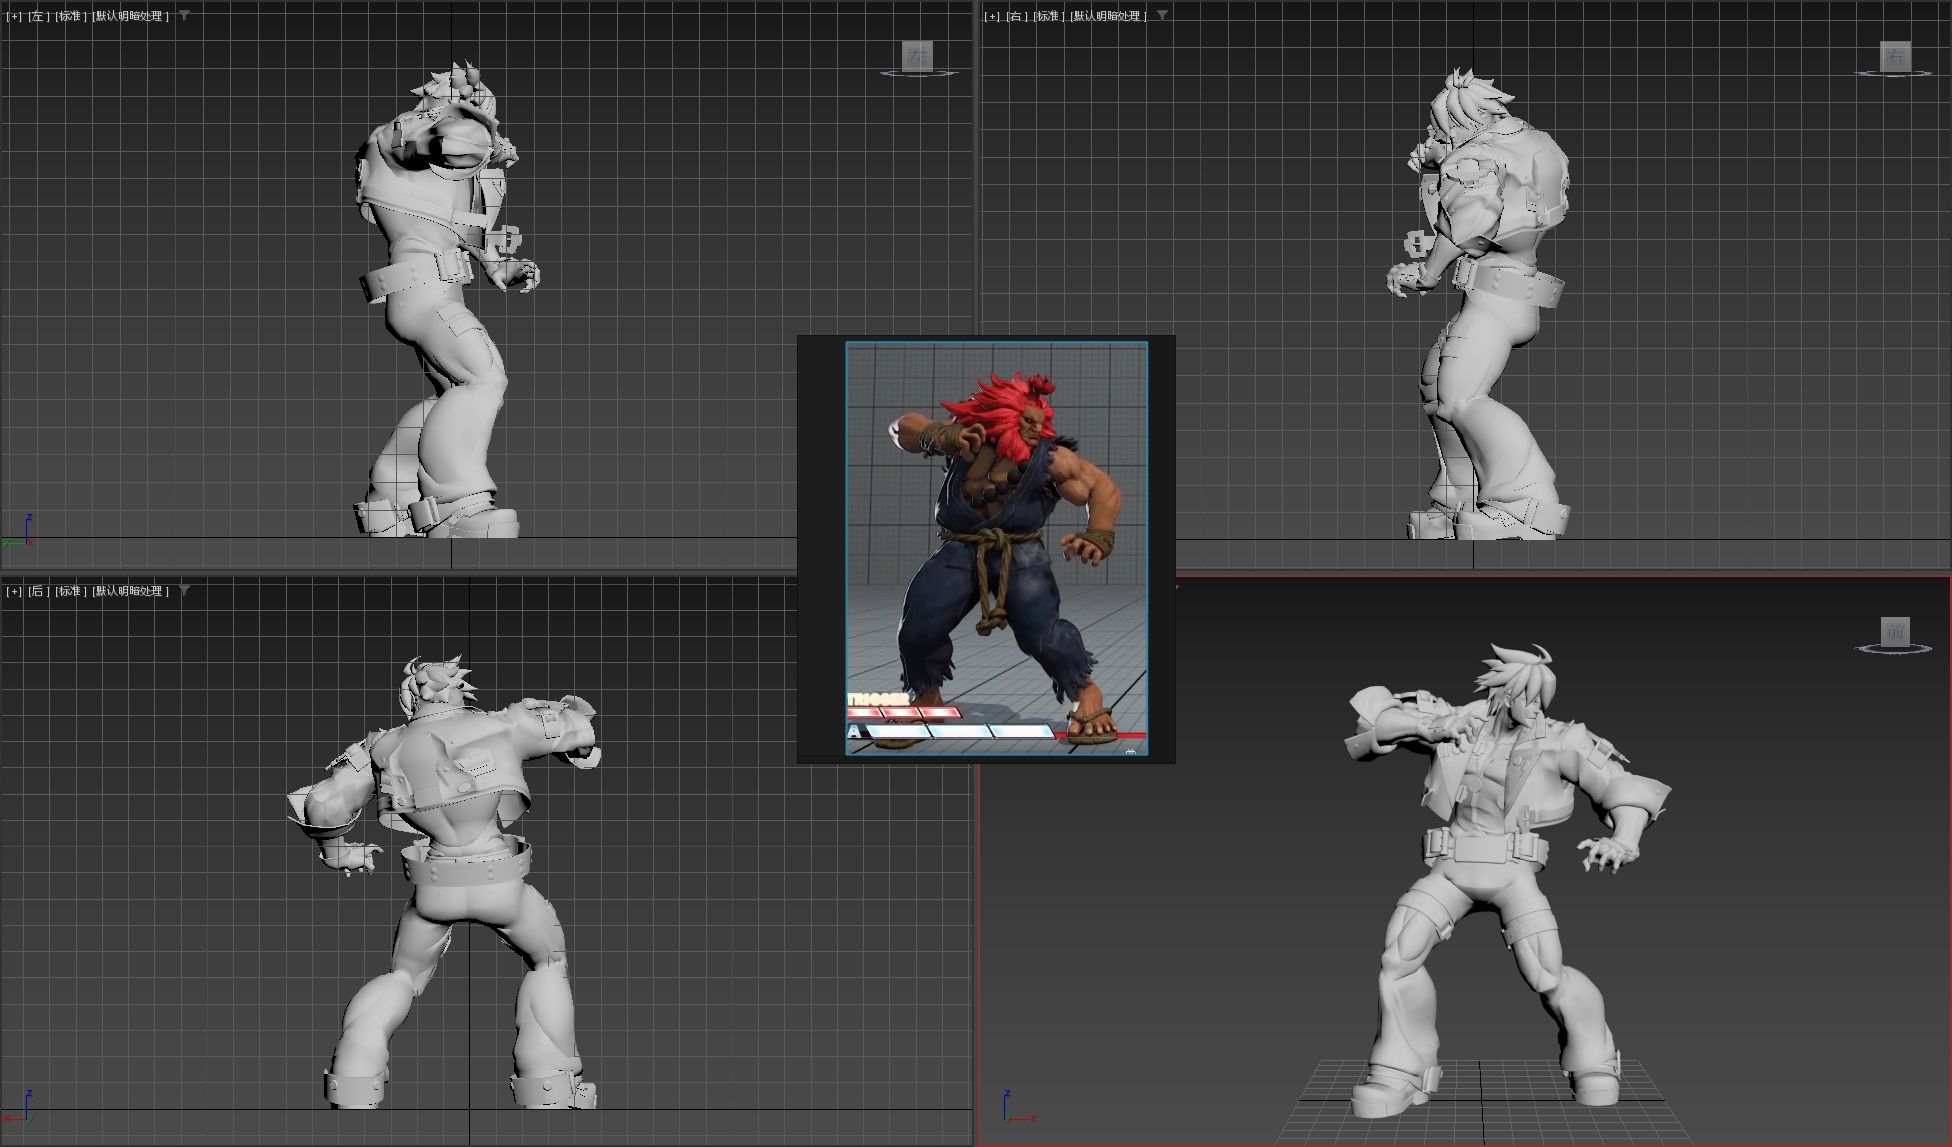Click the filter icon in Back viewport
Viewport: 1952px width, 1147px height.
point(184,591)
